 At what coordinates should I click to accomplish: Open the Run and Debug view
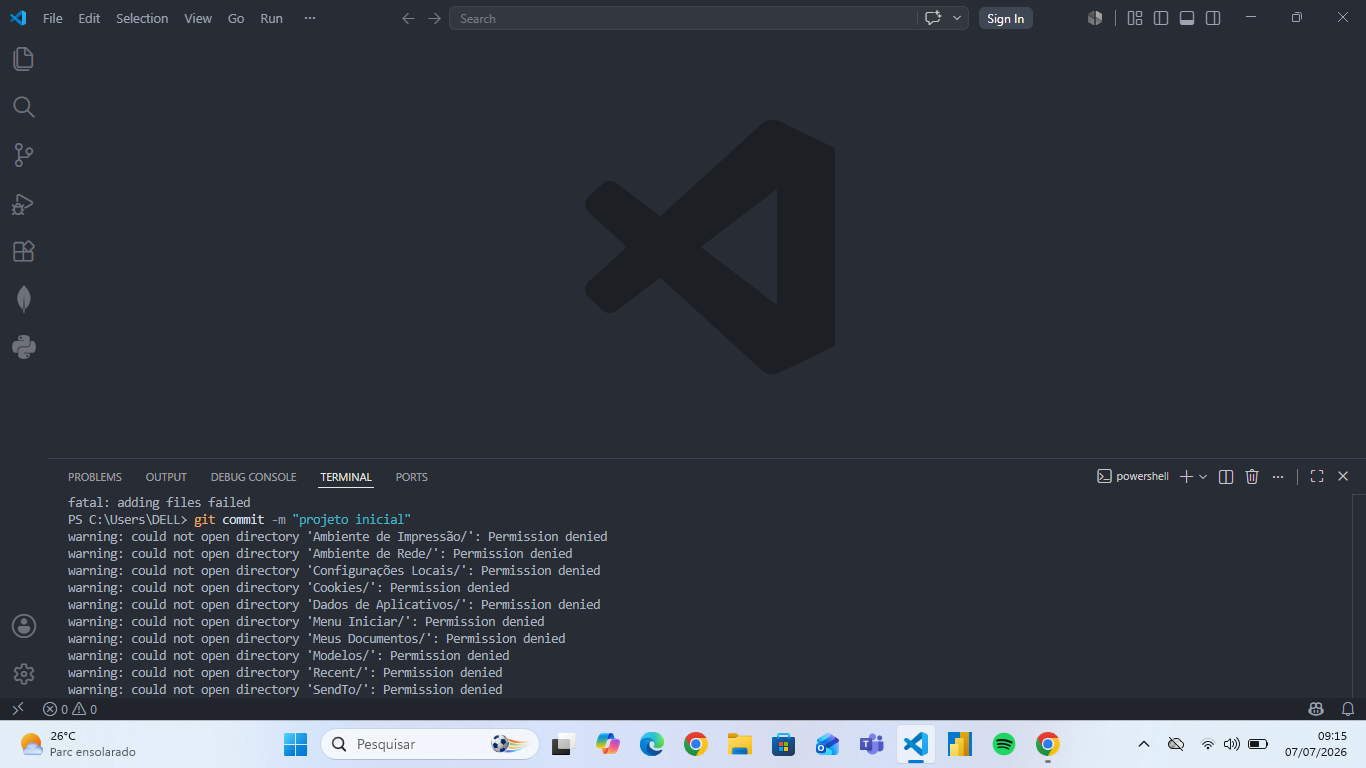(23, 204)
